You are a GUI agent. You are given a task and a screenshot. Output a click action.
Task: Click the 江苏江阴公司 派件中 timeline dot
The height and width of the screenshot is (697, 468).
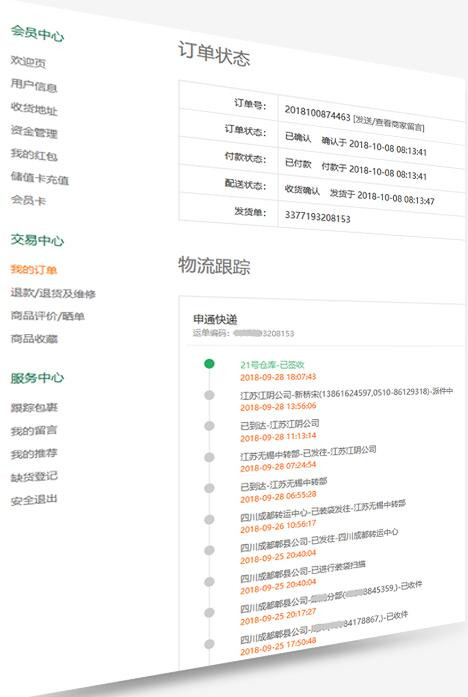pos(209,395)
